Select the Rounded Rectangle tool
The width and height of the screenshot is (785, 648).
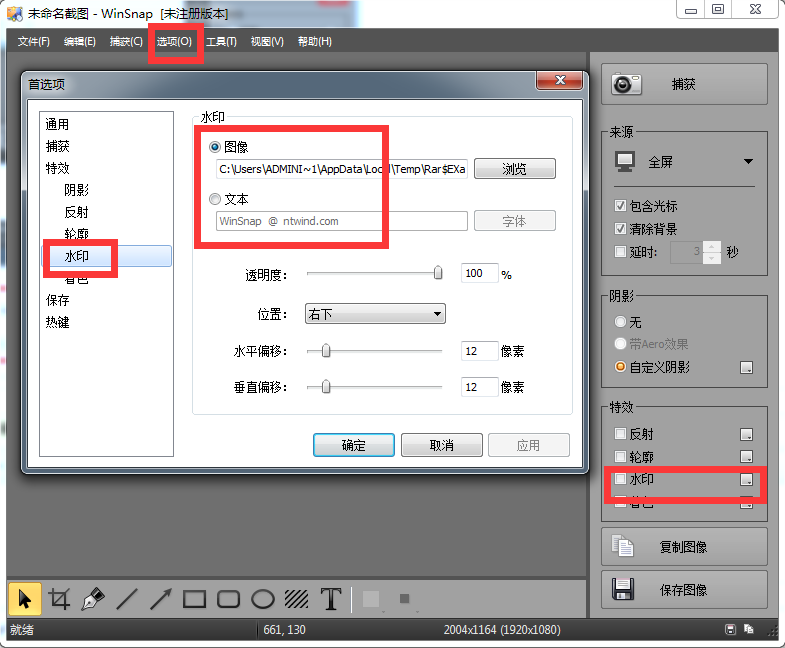pos(228,599)
